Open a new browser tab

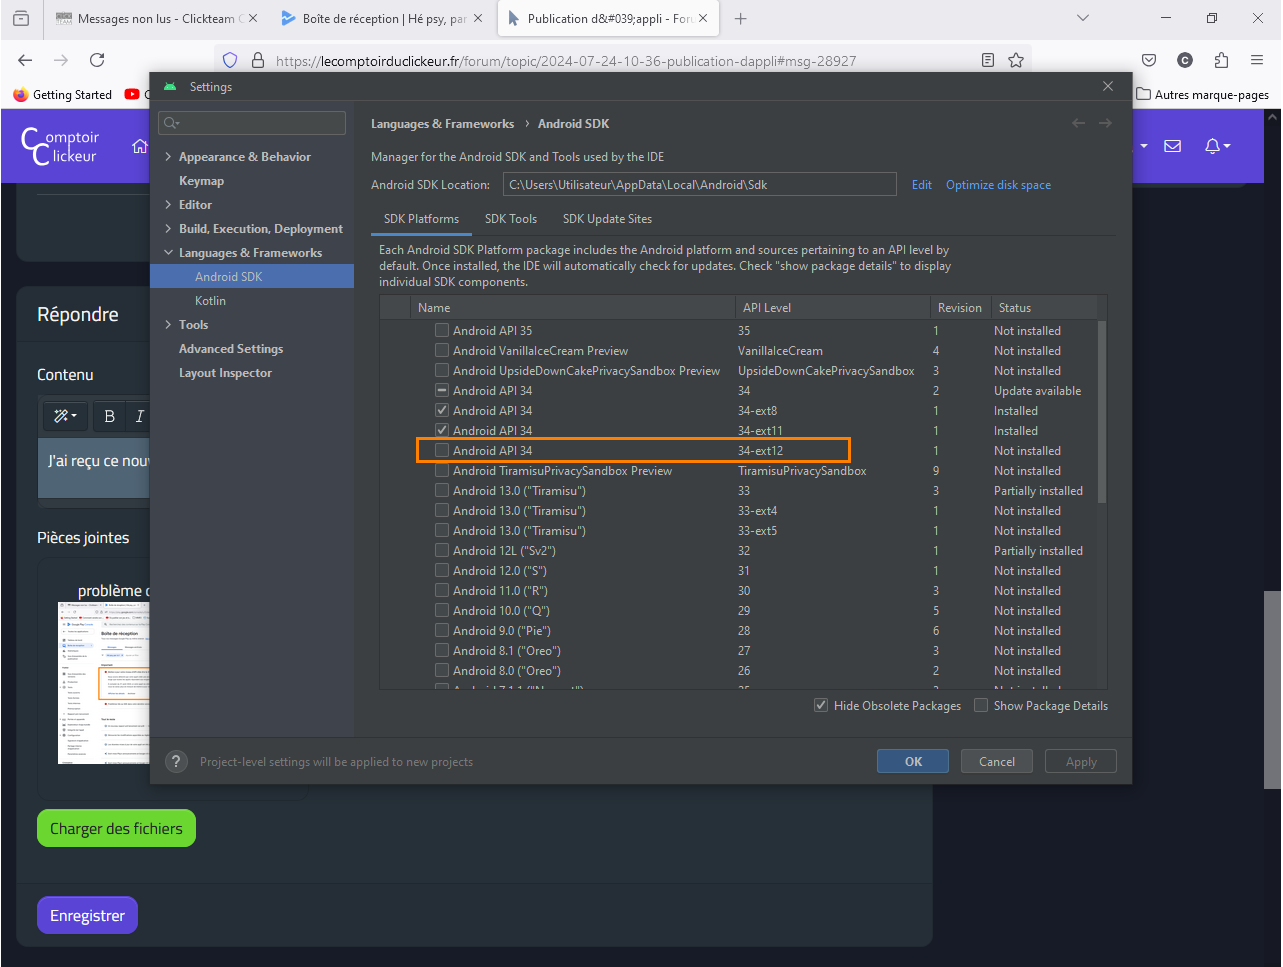(x=740, y=18)
